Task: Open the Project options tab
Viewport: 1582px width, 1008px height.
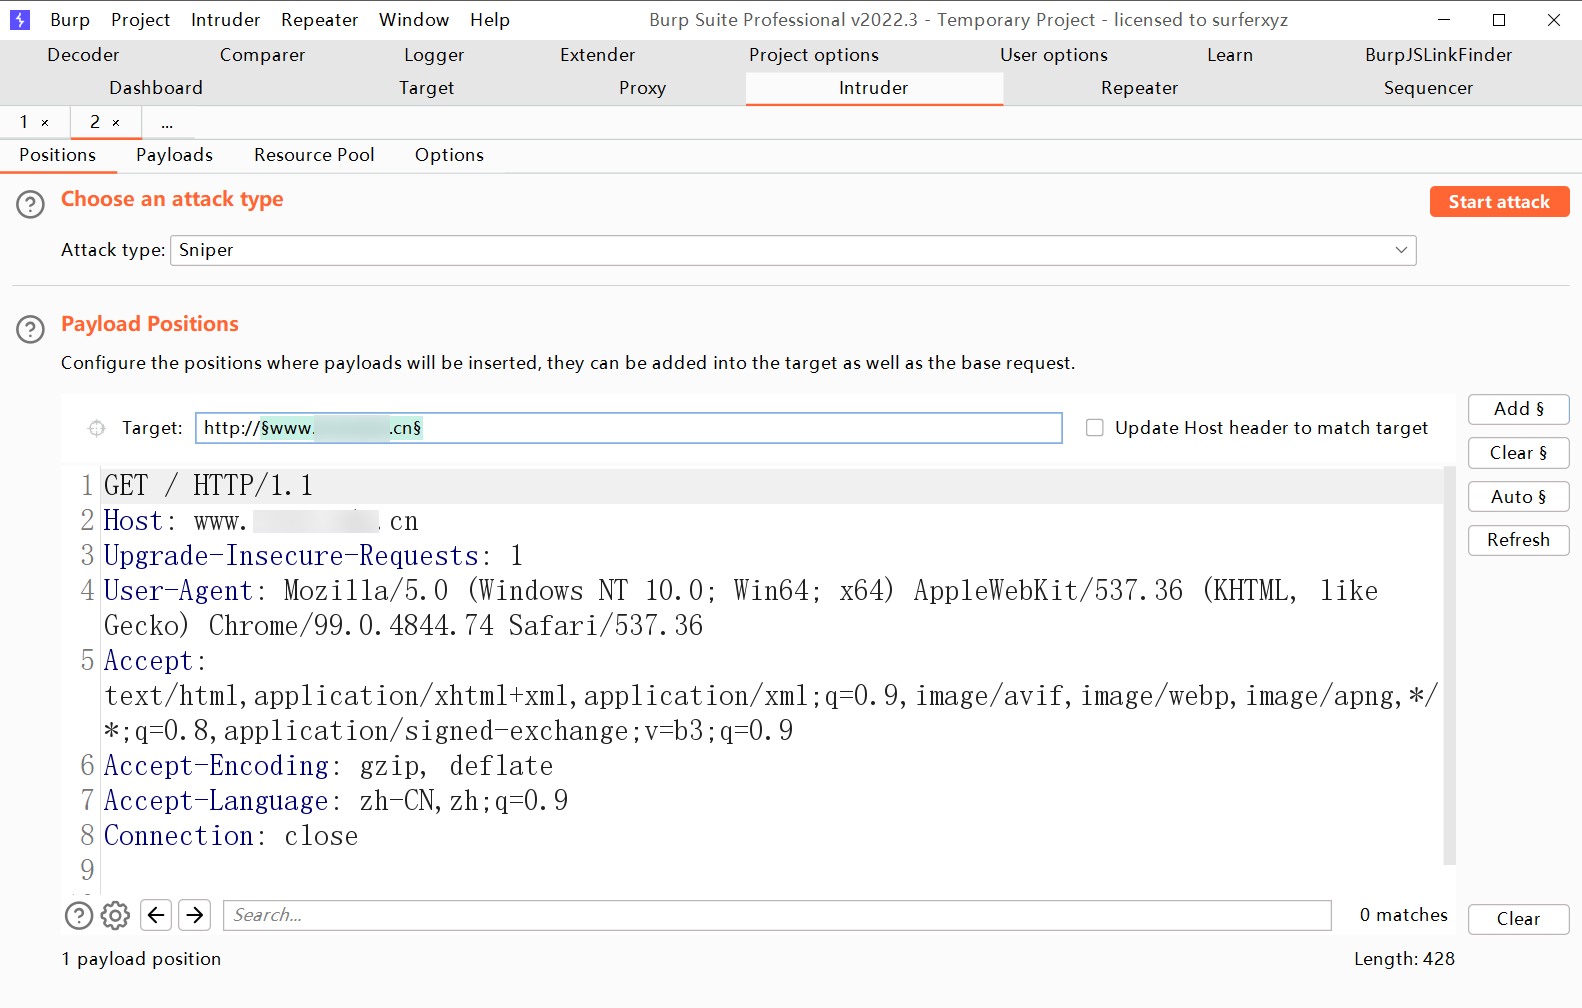Action: coord(814,55)
